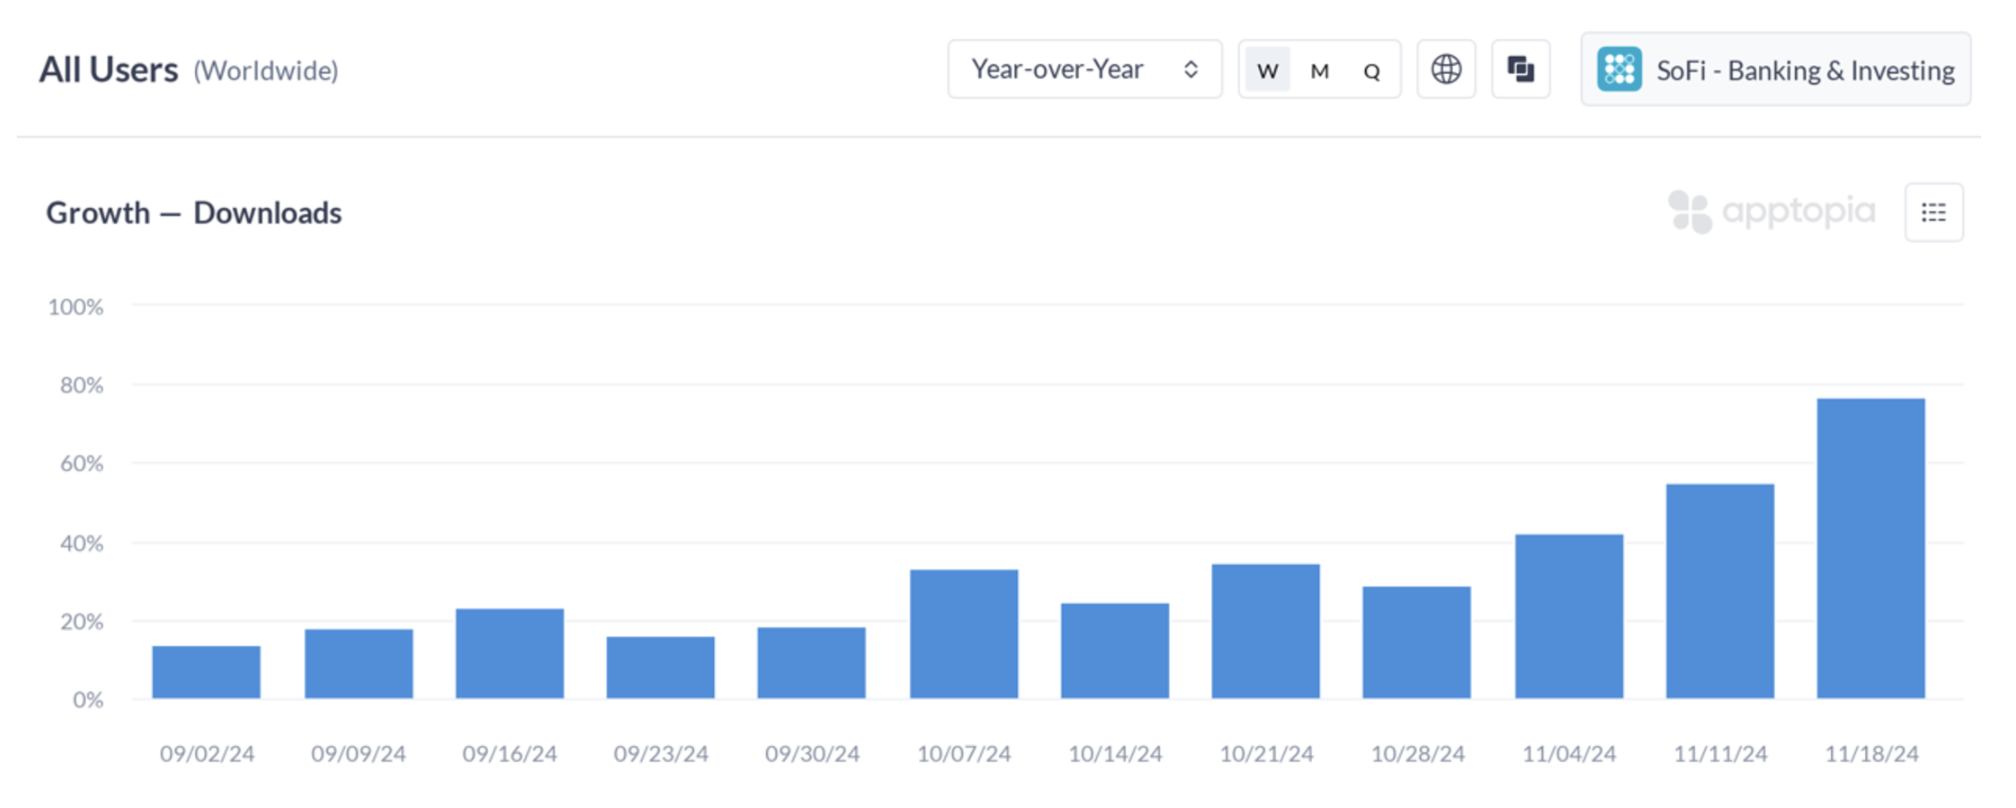Select the 11/11/24 downloads bar
The height and width of the screenshot is (808, 2016).
point(1719,591)
